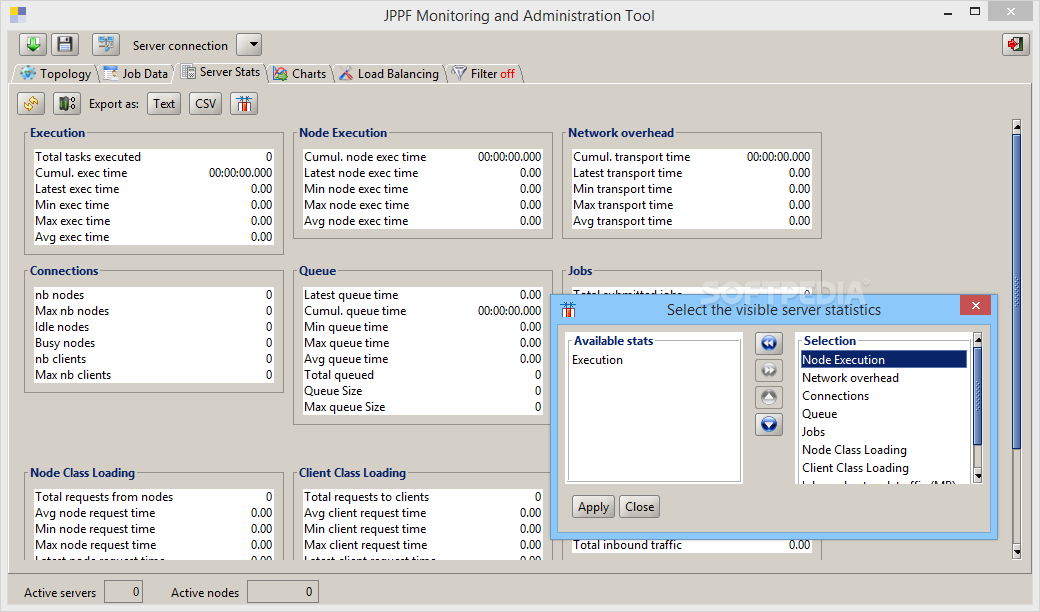Click the dialog title bar icon
1040x612 pixels.
point(568,310)
